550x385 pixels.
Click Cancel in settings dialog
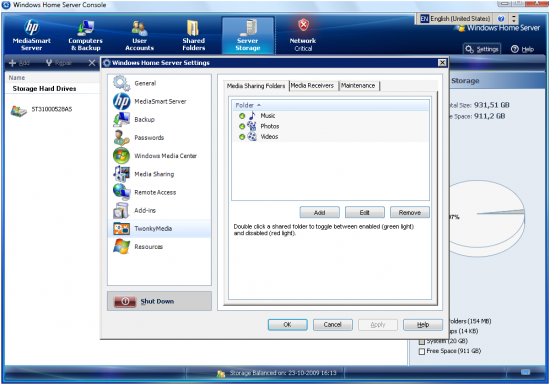click(x=333, y=325)
